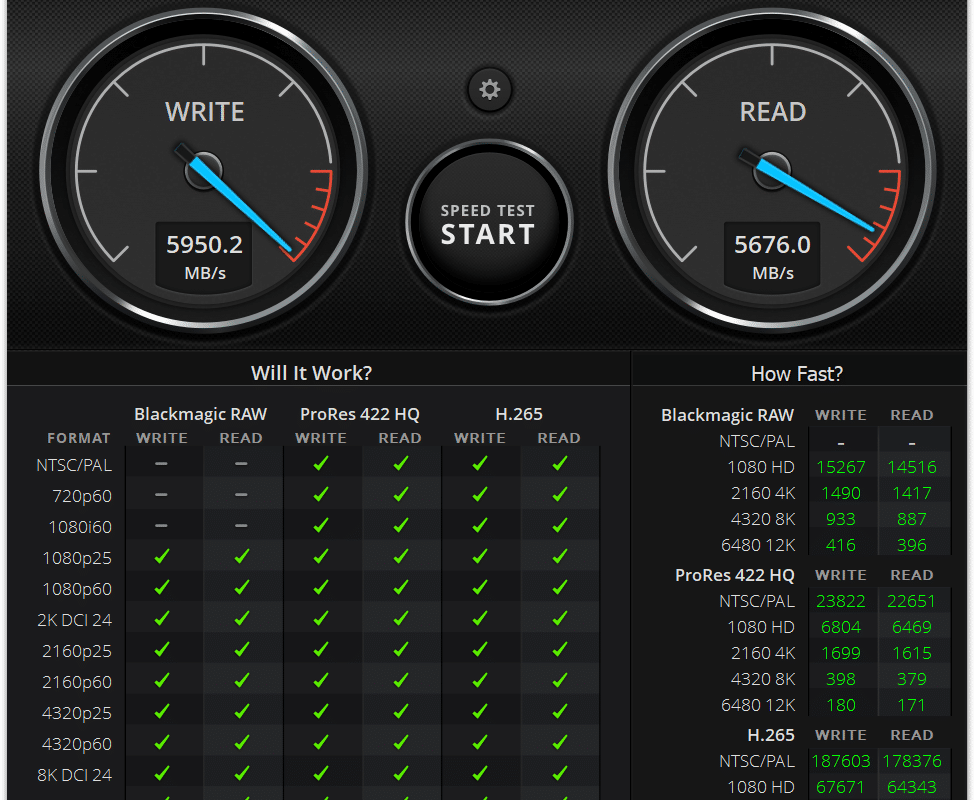Click the 2K DCI 24 row label

point(75,620)
